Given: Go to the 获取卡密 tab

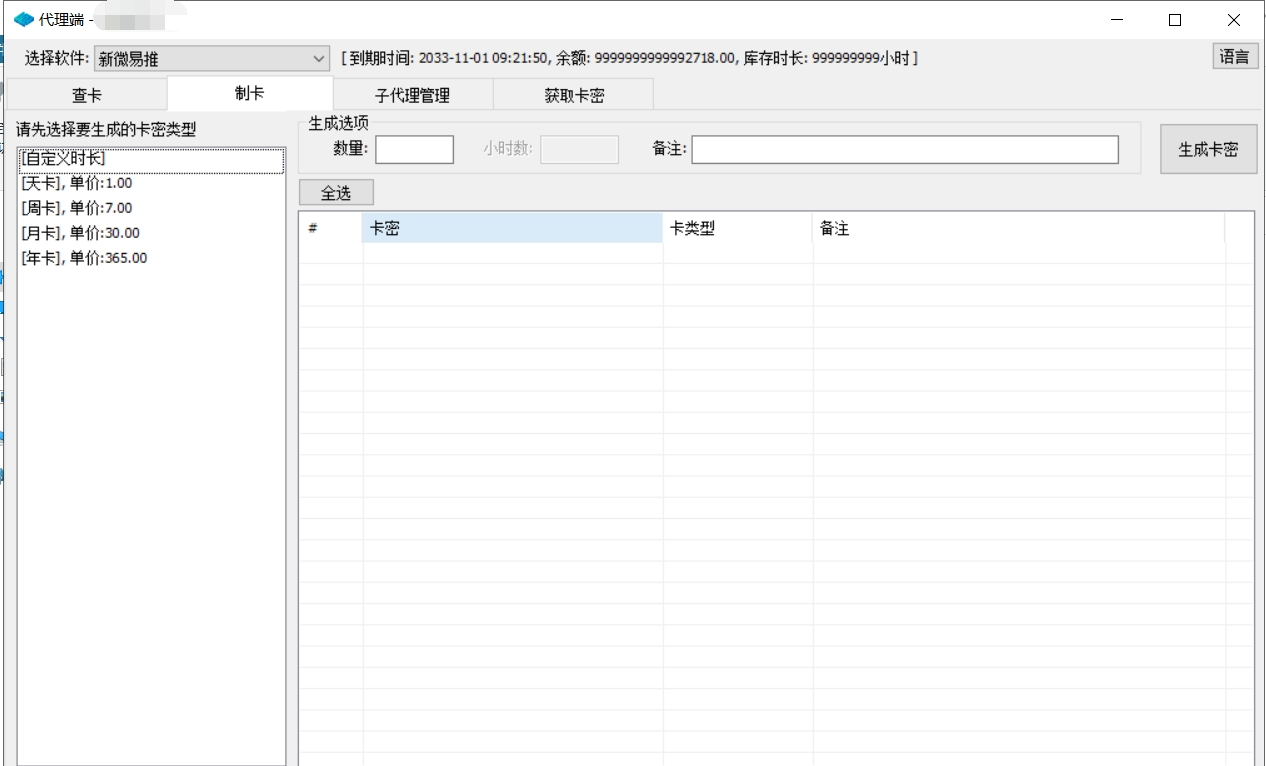Looking at the screenshot, I should point(574,95).
